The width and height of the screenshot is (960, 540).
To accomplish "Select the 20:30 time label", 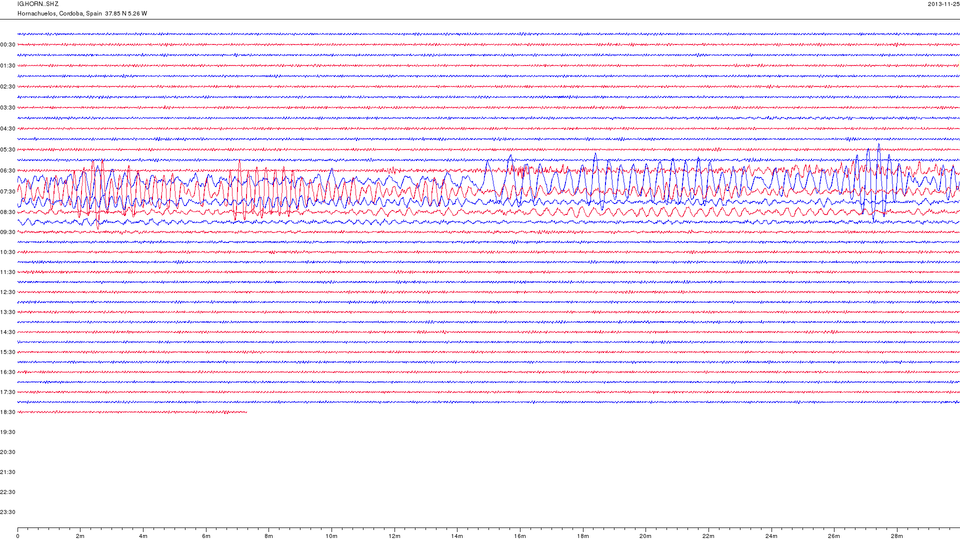I will pyautogui.click(x=8, y=452).
